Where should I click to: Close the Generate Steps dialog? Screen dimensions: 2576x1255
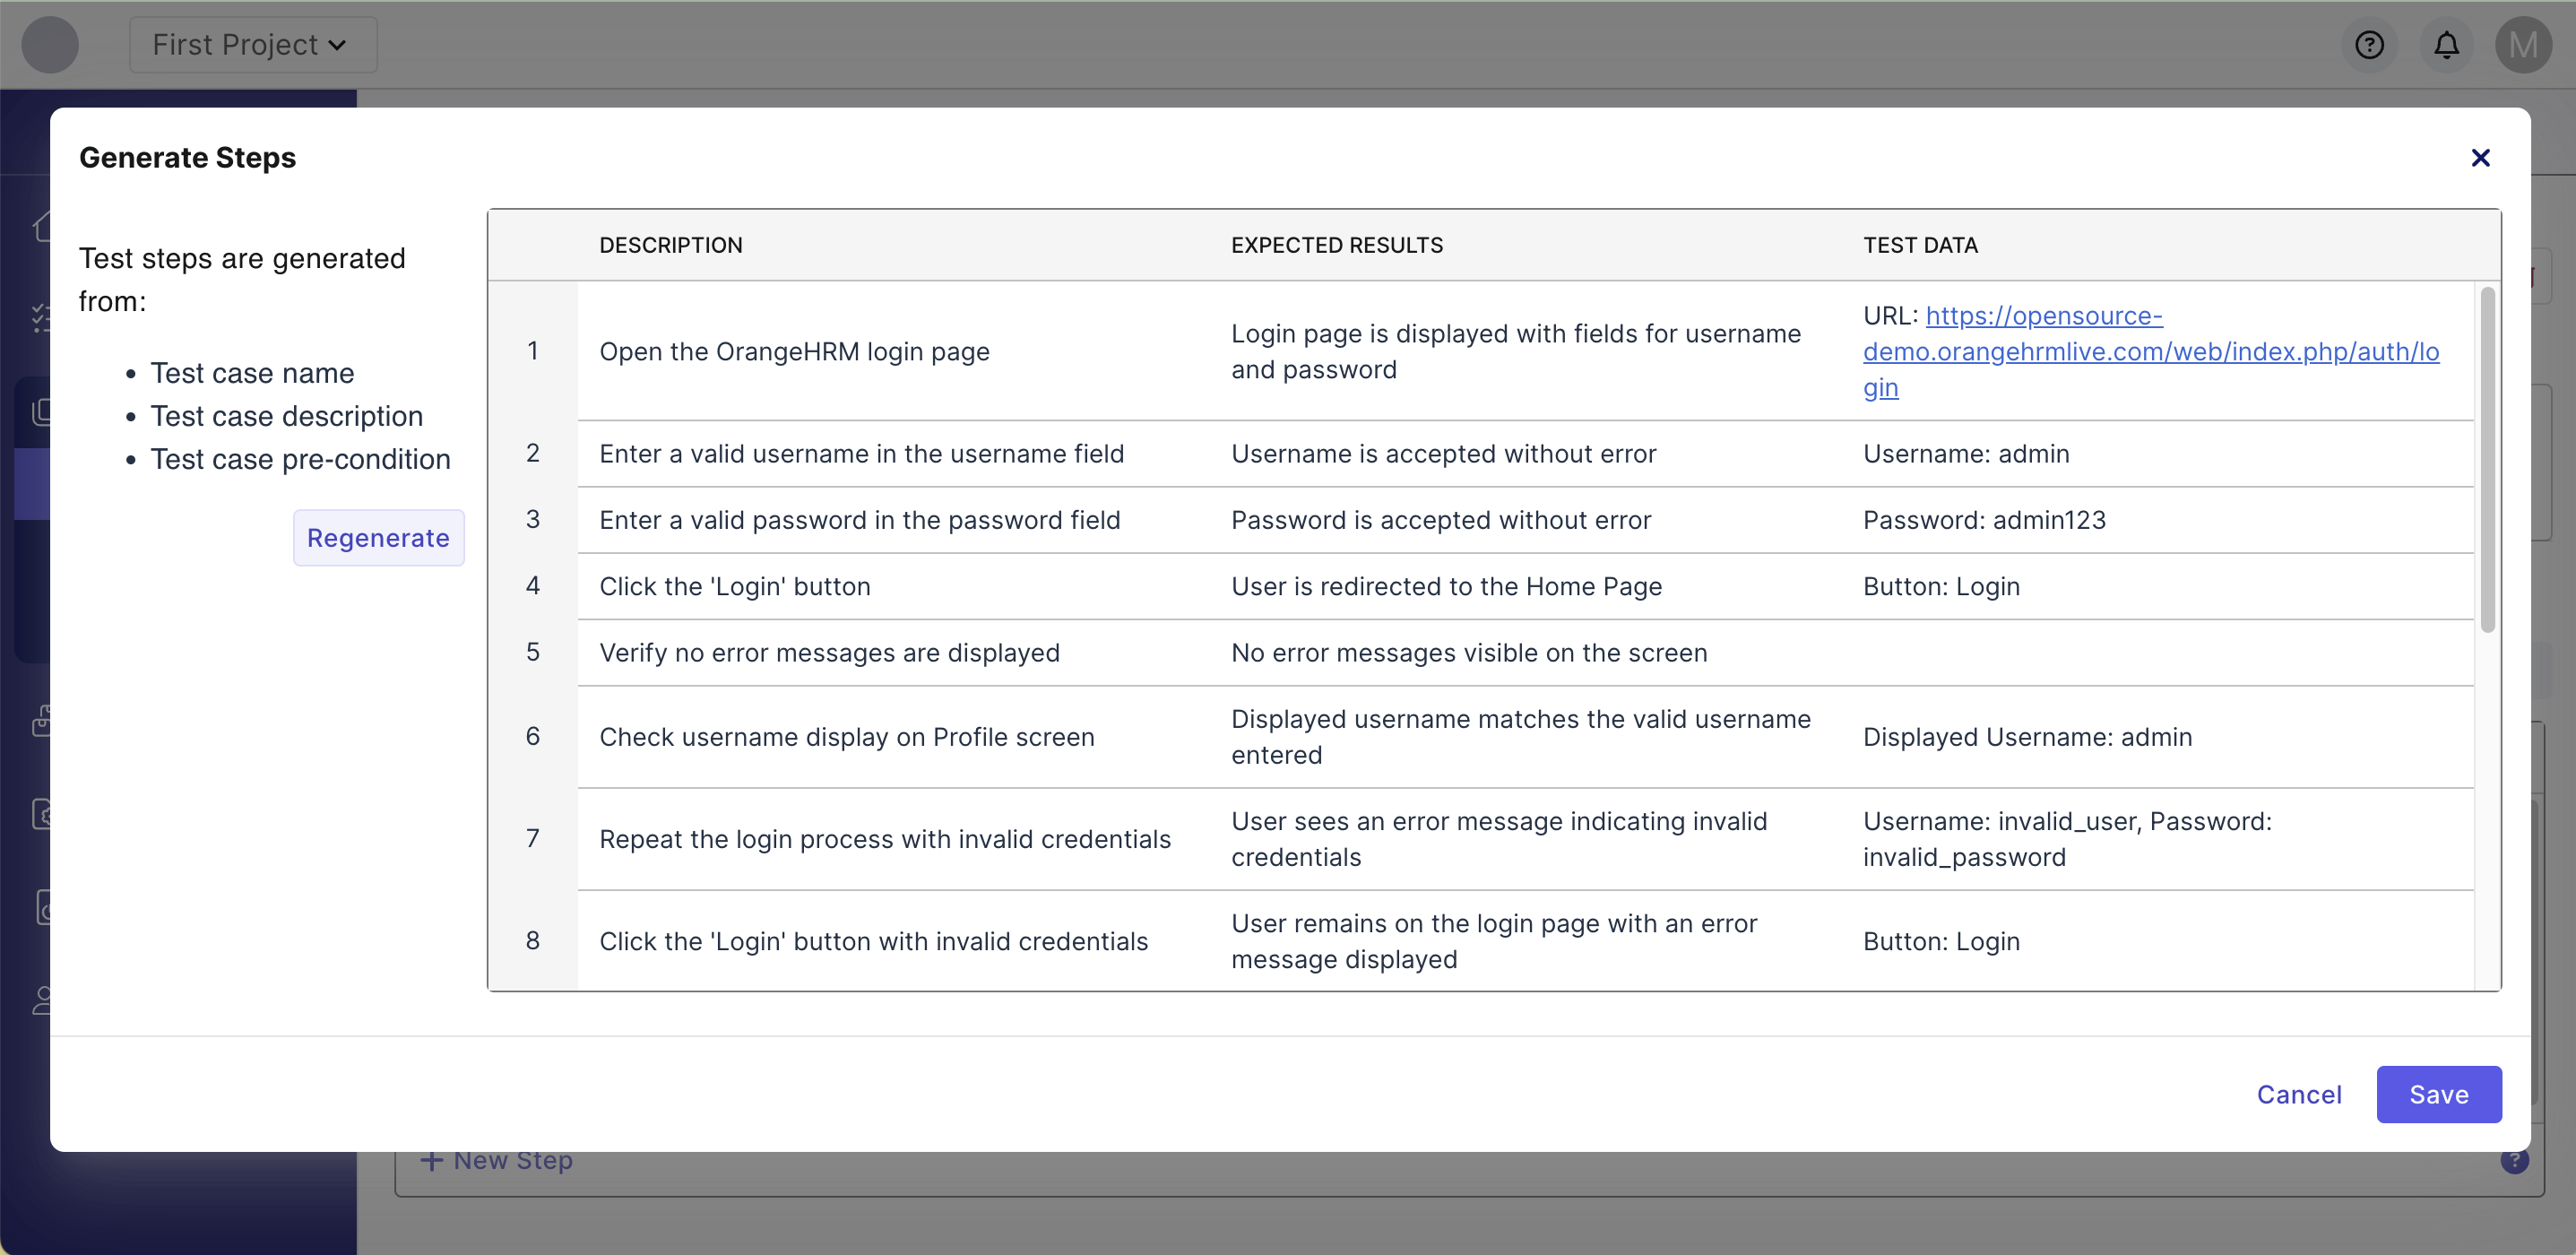tap(2480, 158)
